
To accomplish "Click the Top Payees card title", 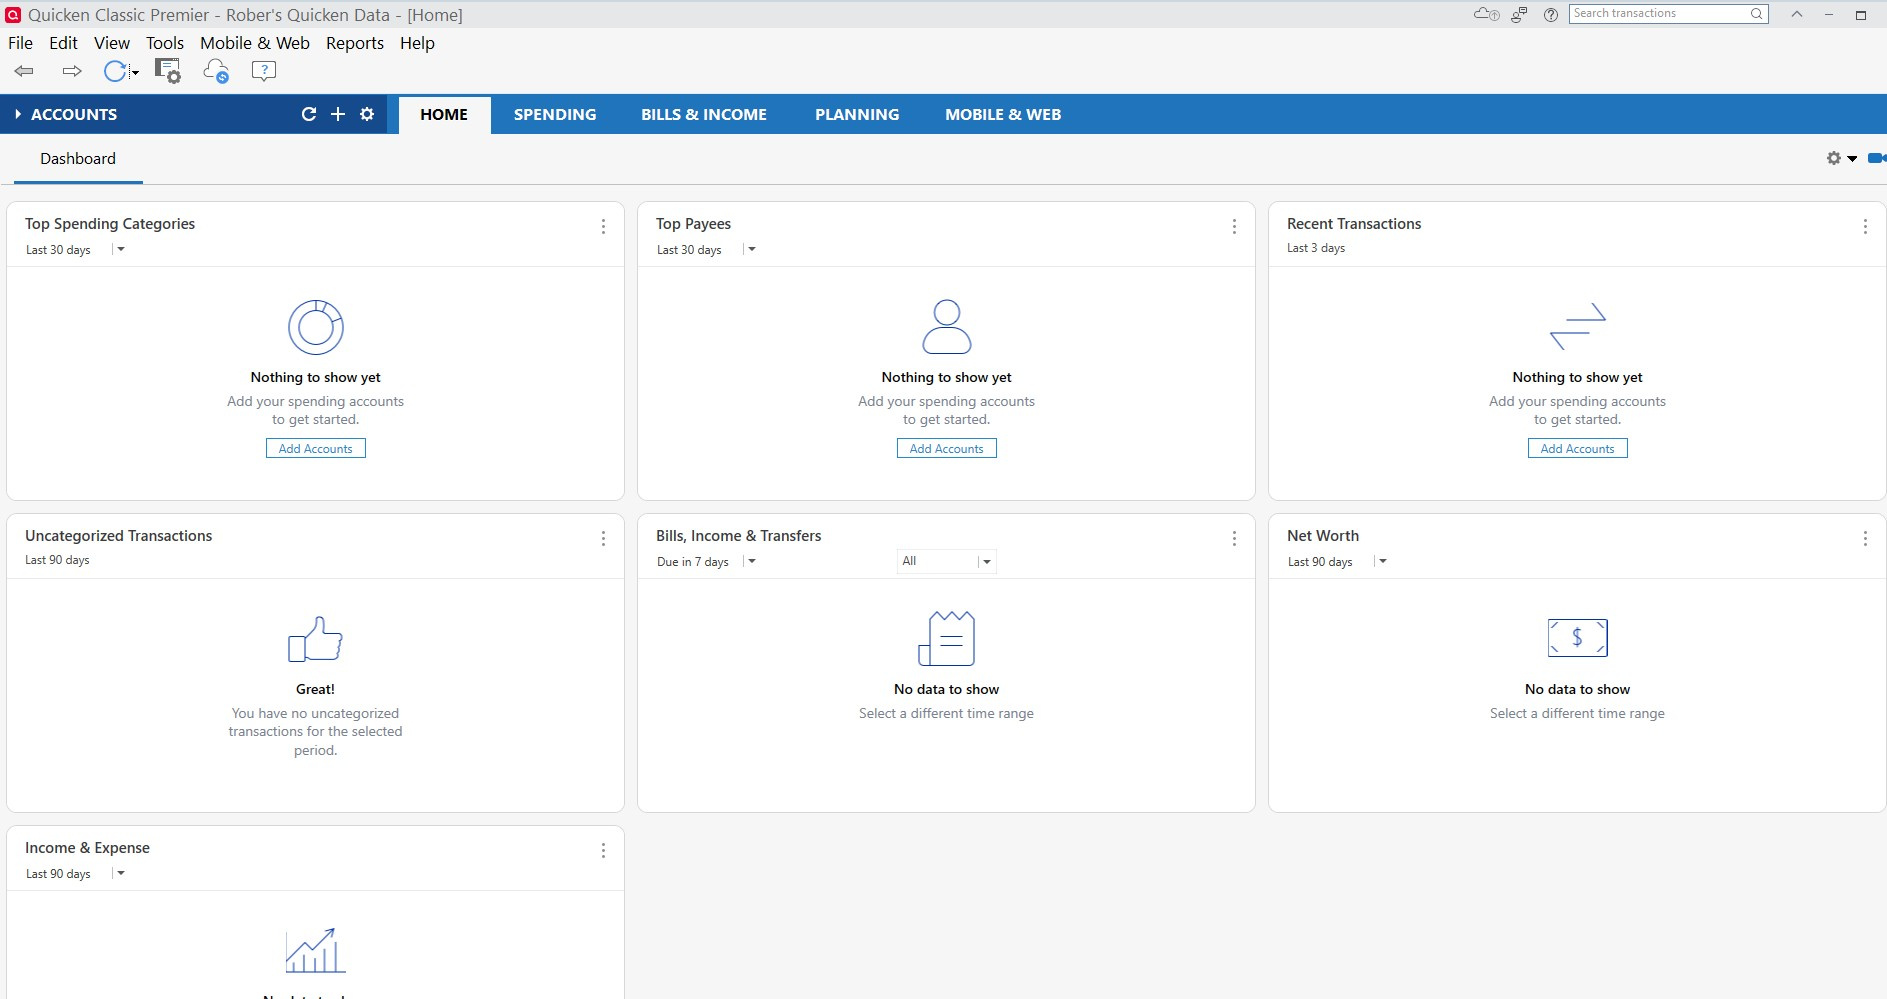I will point(693,224).
